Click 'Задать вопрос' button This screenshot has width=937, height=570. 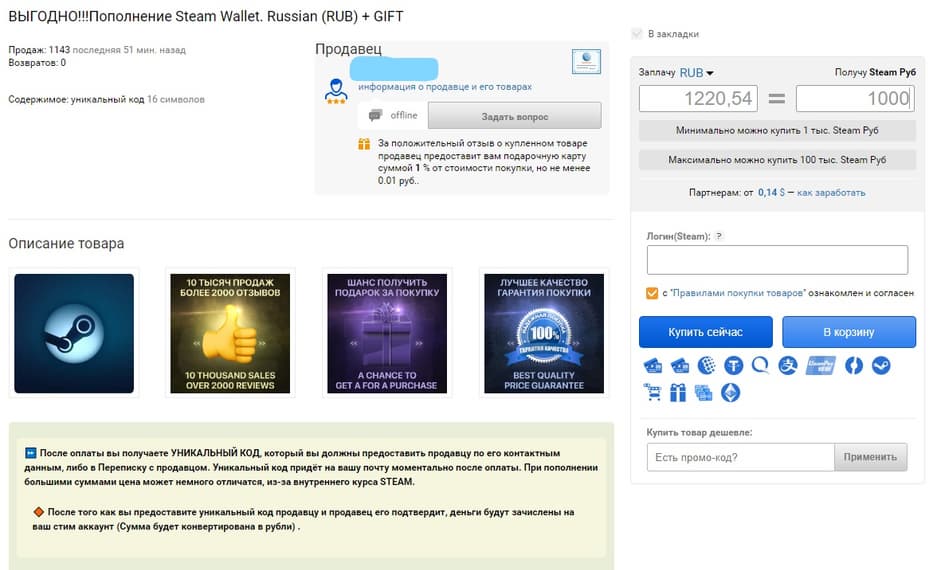[515, 116]
